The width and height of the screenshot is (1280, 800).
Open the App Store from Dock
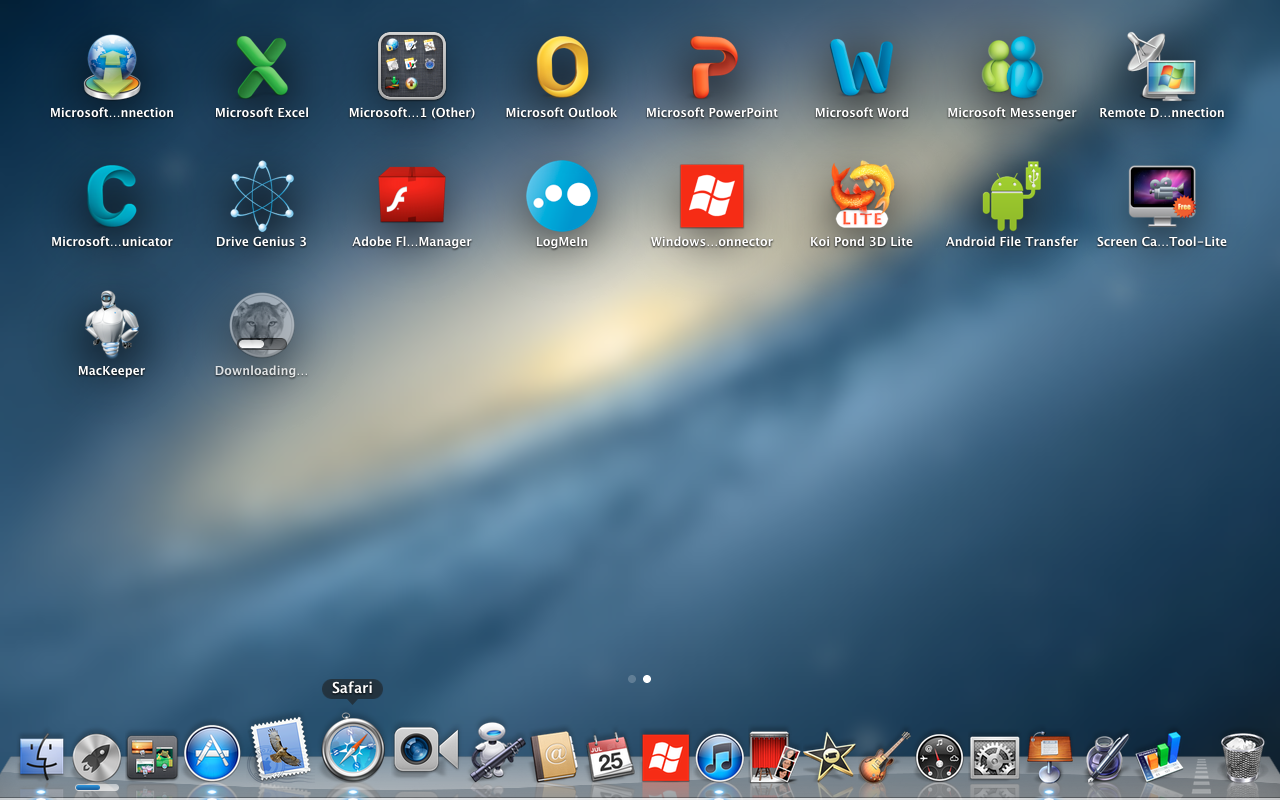point(212,753)
